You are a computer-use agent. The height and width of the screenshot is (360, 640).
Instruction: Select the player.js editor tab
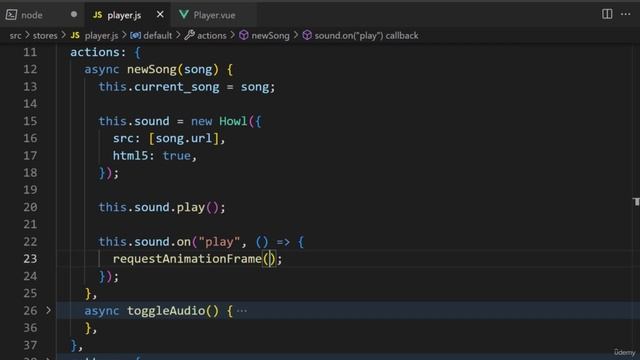click(128, 15)
